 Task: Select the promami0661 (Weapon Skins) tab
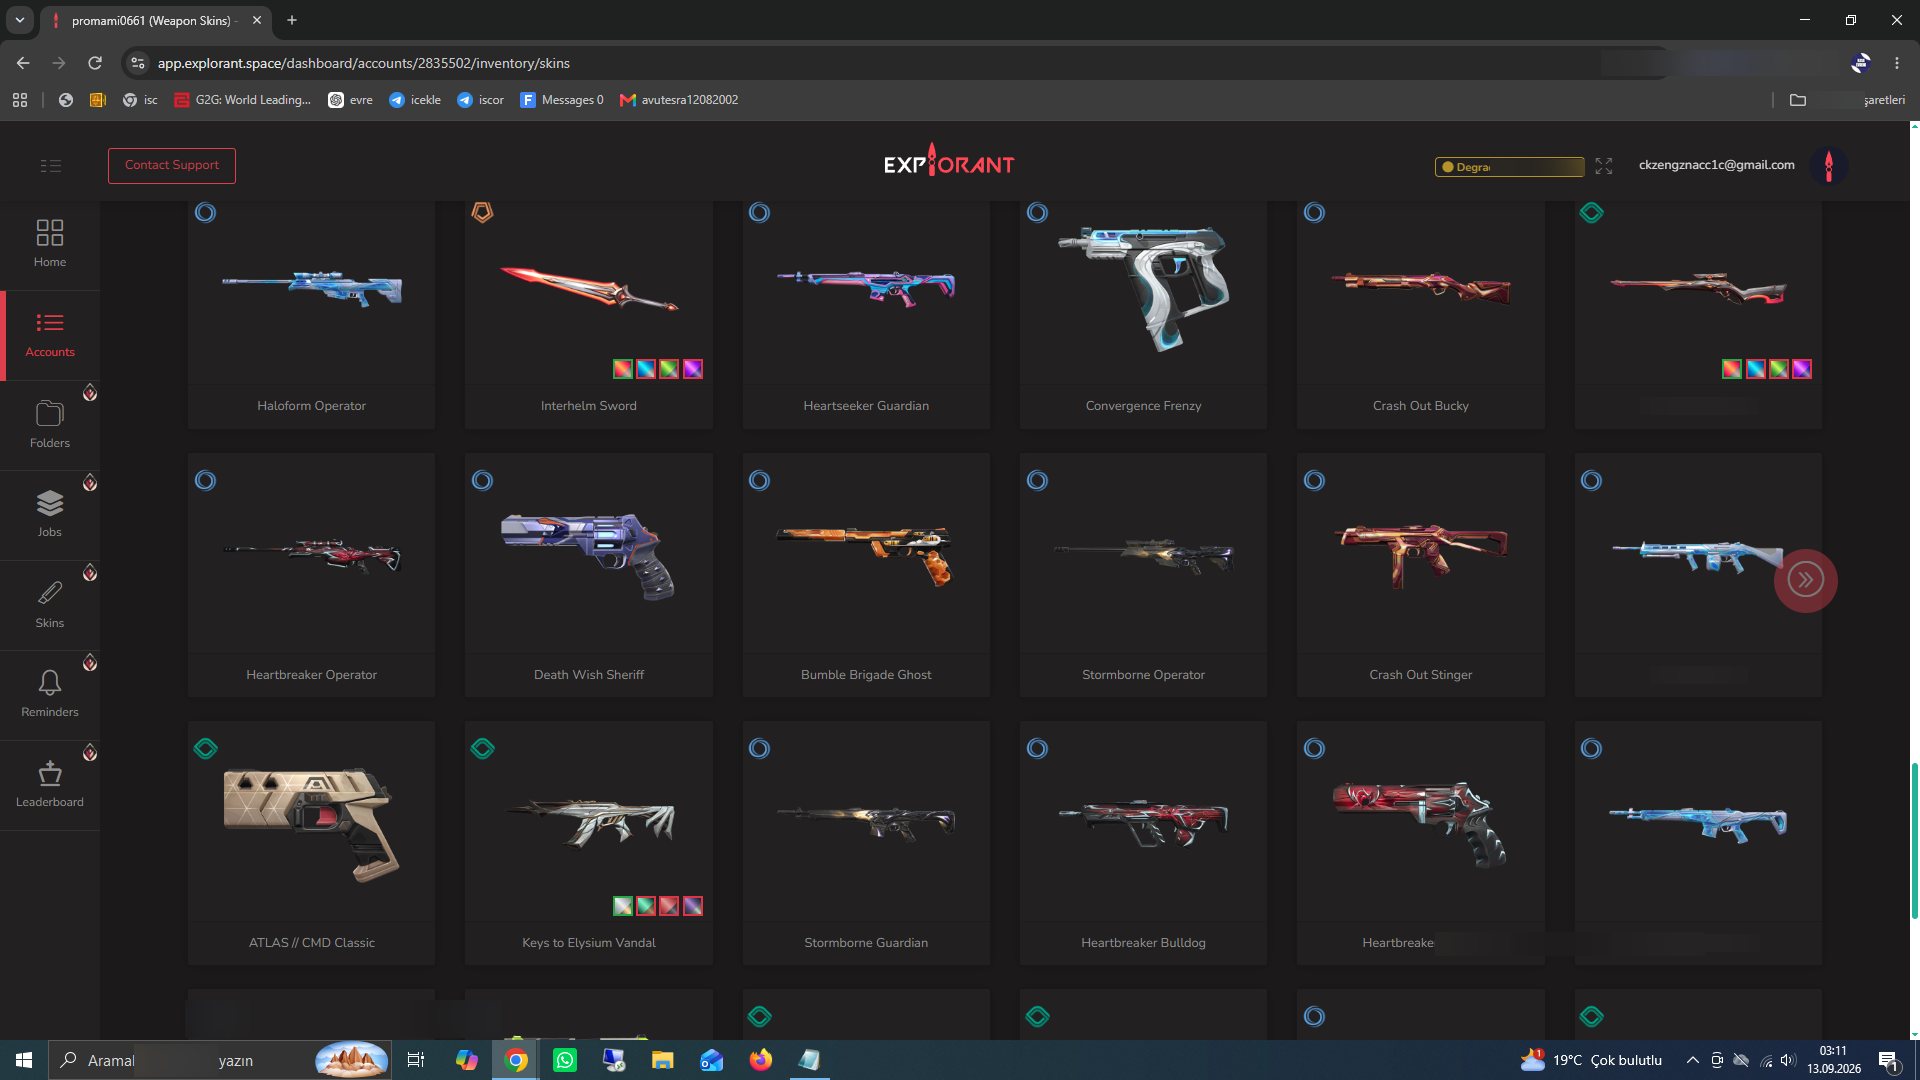[x=155, y=20]
